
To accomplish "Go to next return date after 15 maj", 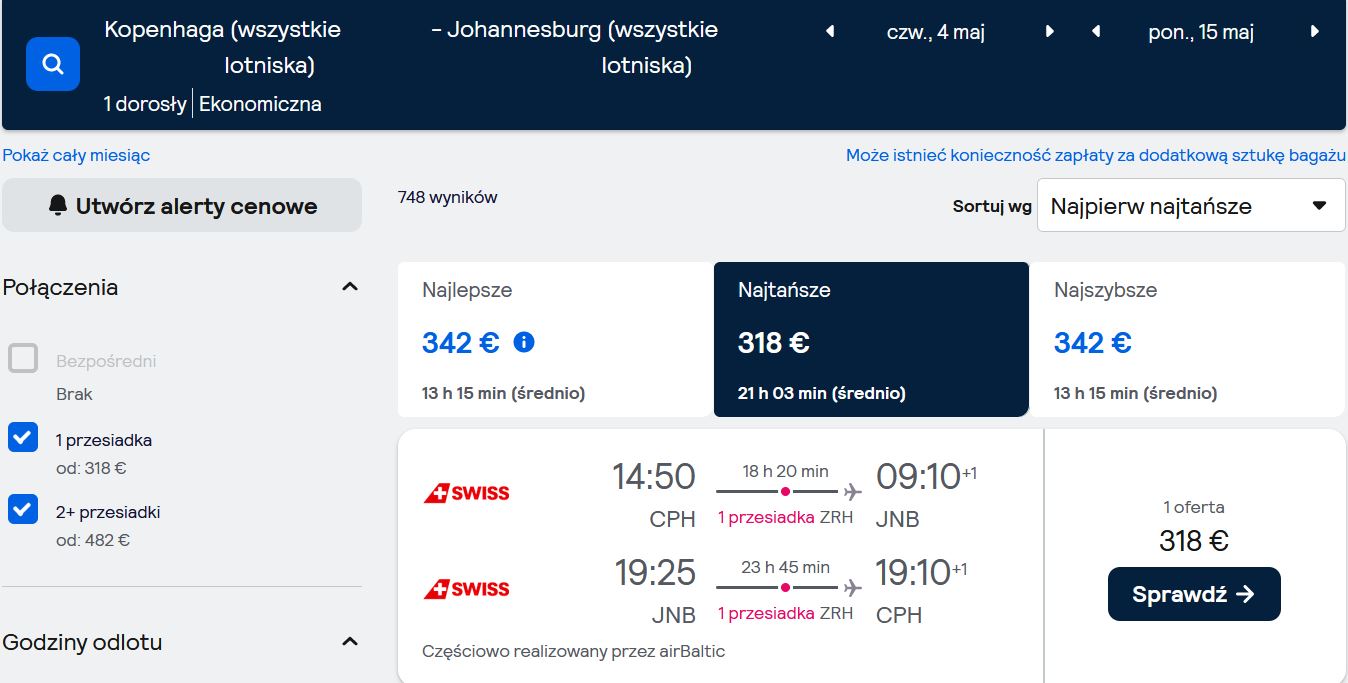I will (1315, 32).
